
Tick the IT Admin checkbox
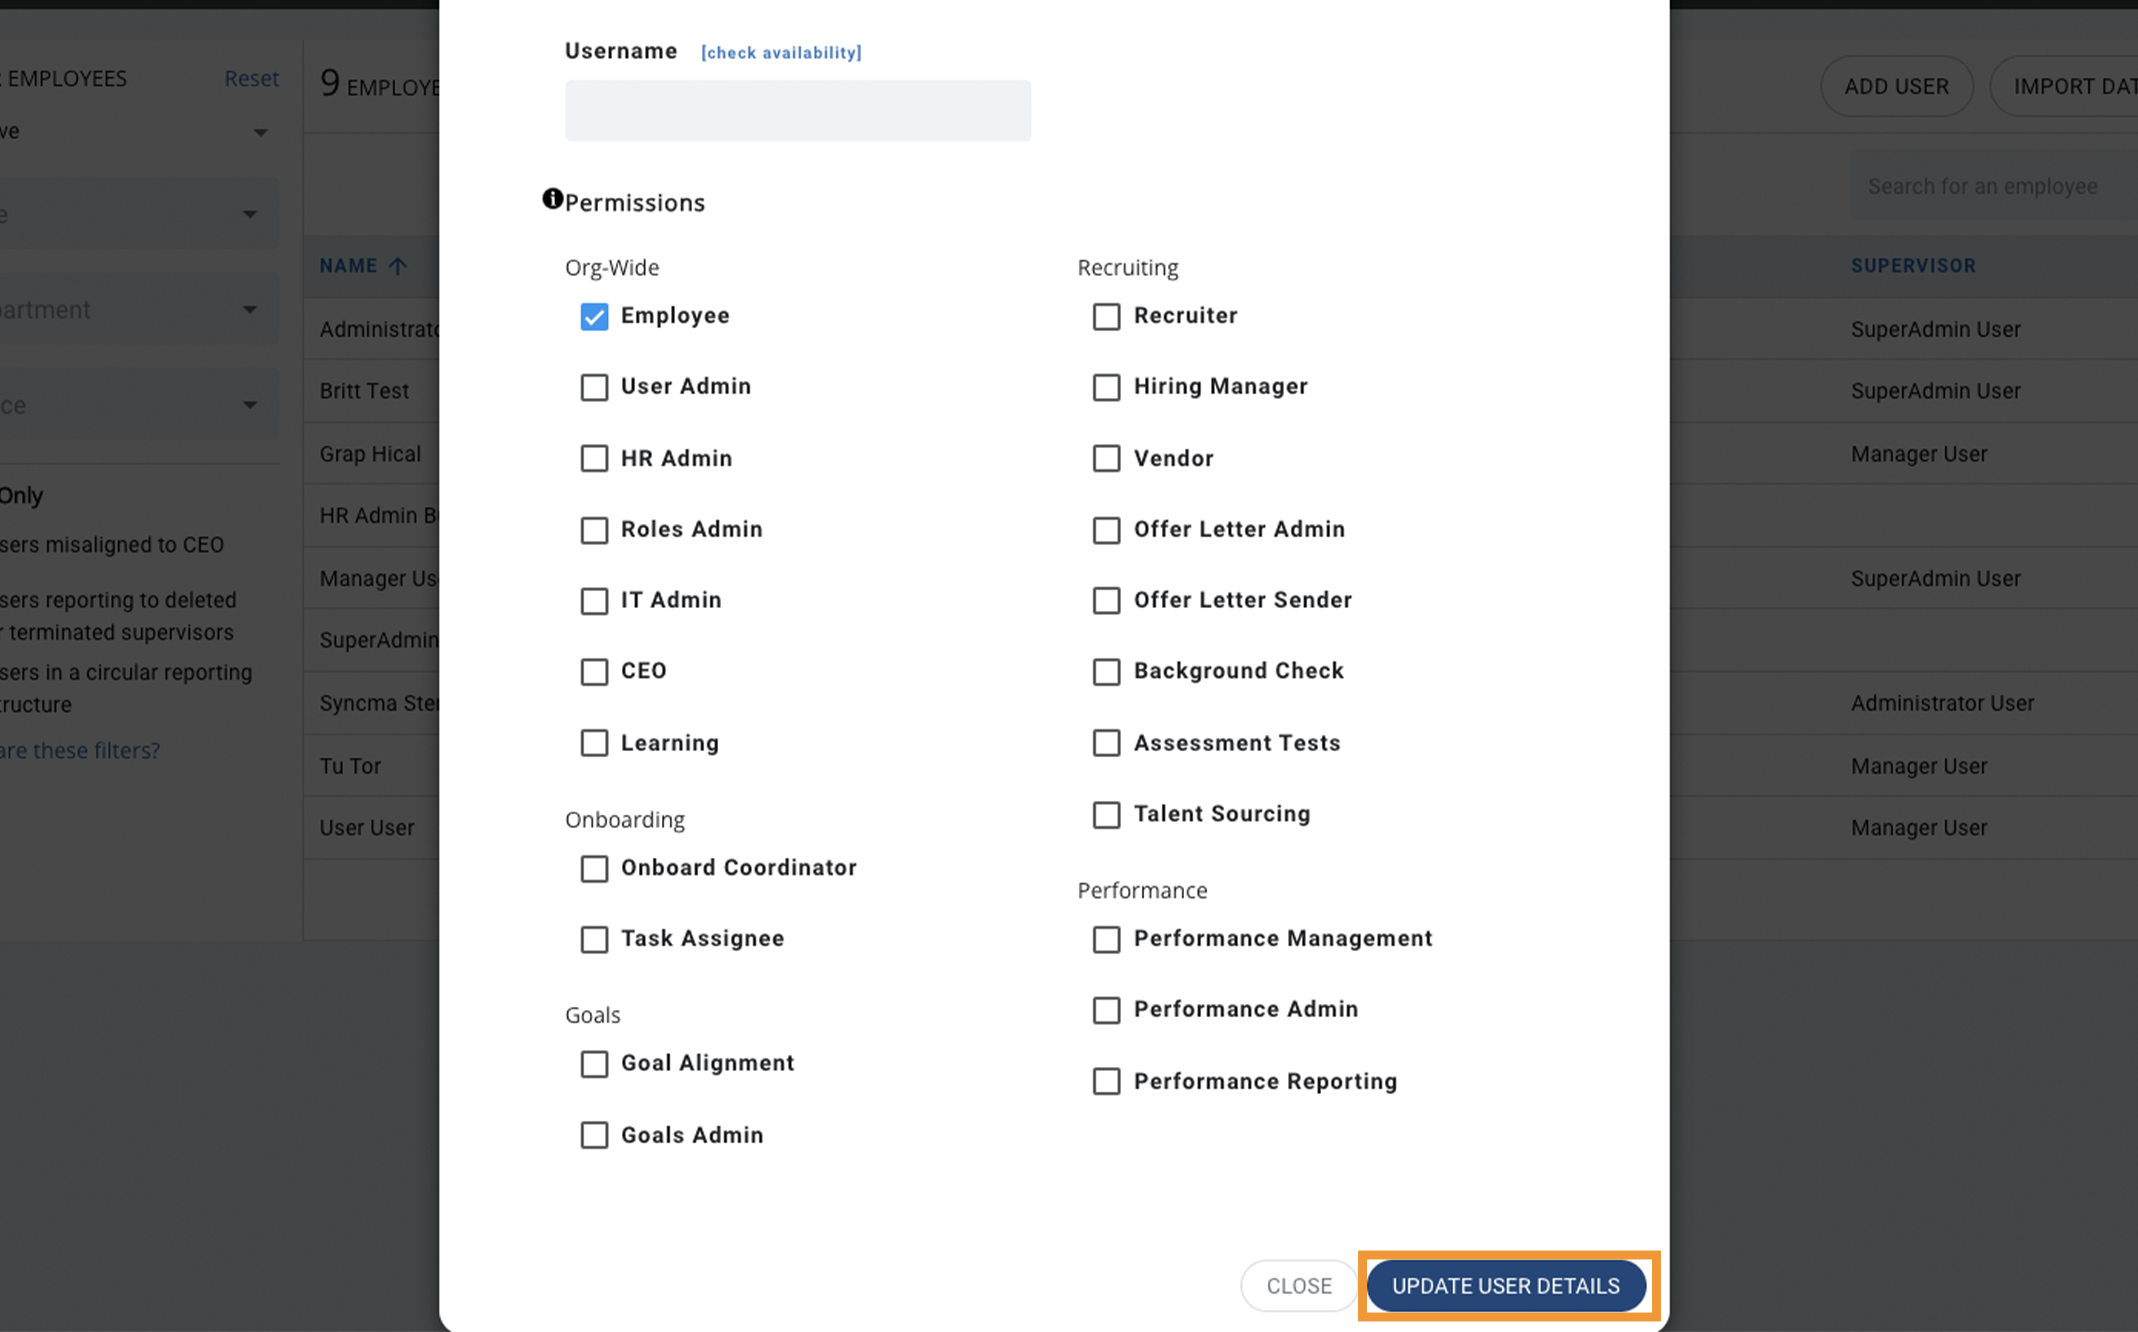click(594, 601)
